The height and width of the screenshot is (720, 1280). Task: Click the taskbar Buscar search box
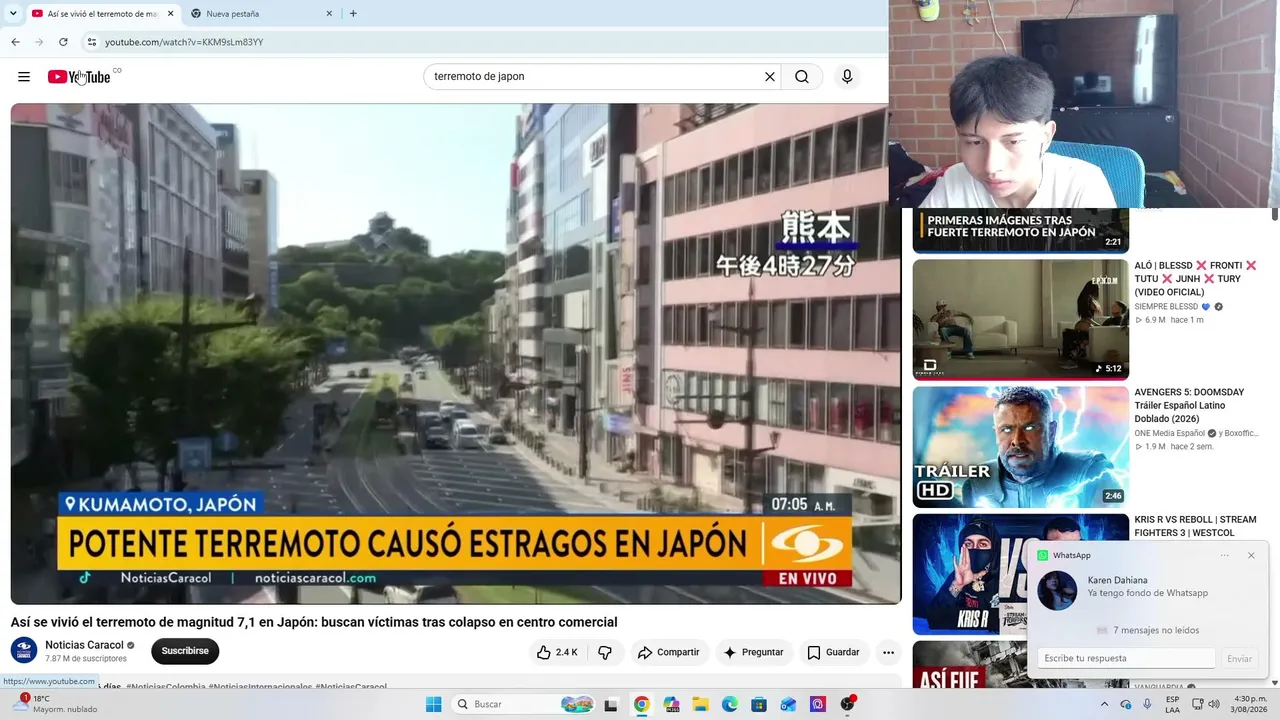pos(523,704)
